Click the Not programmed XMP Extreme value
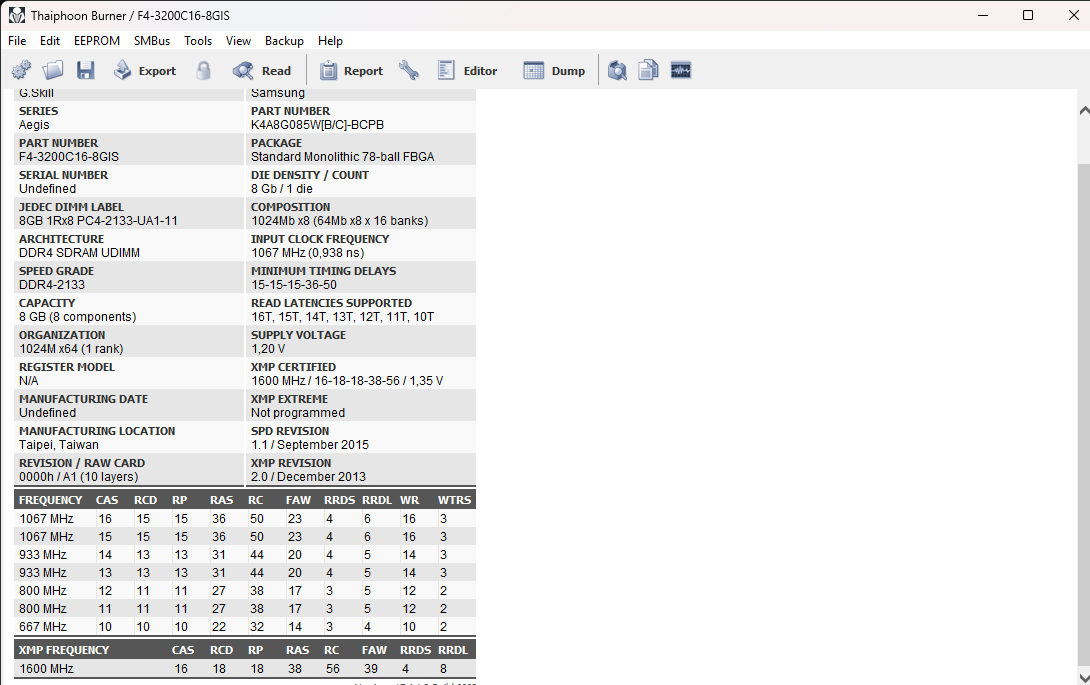 [x=298, y=412]
